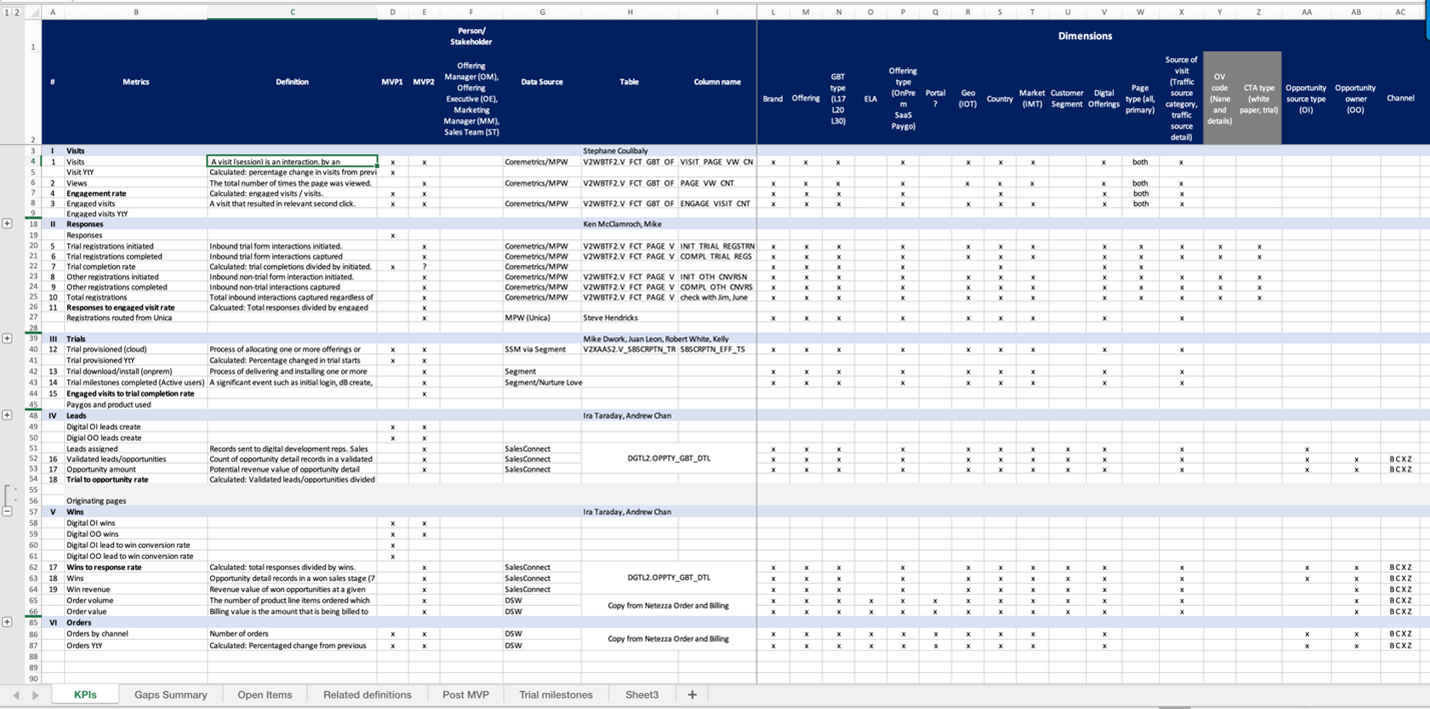
Task: Click the CTA type header cell
Action: [x=1259, y=98]
